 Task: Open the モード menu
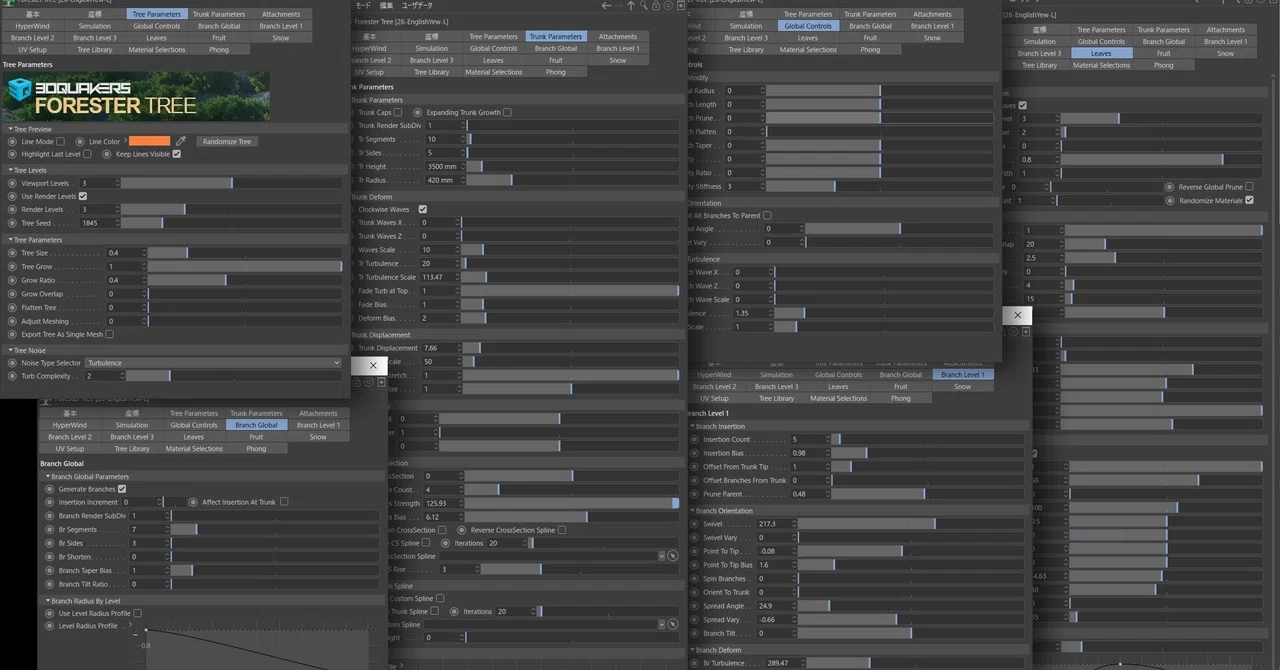click(x=364, y=6)
